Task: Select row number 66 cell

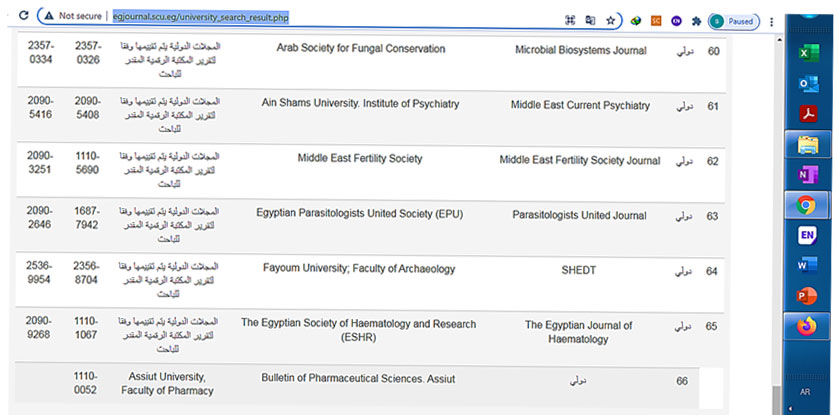Action: [x=682, y=381]
